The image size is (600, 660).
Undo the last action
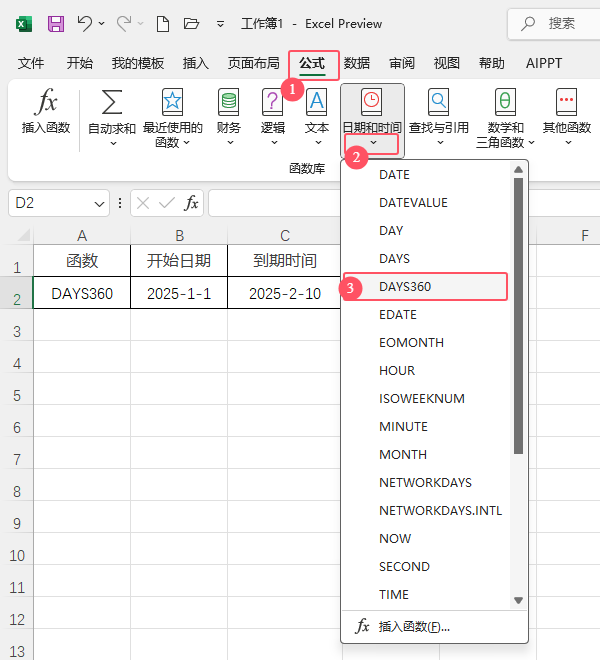[85, 23]
